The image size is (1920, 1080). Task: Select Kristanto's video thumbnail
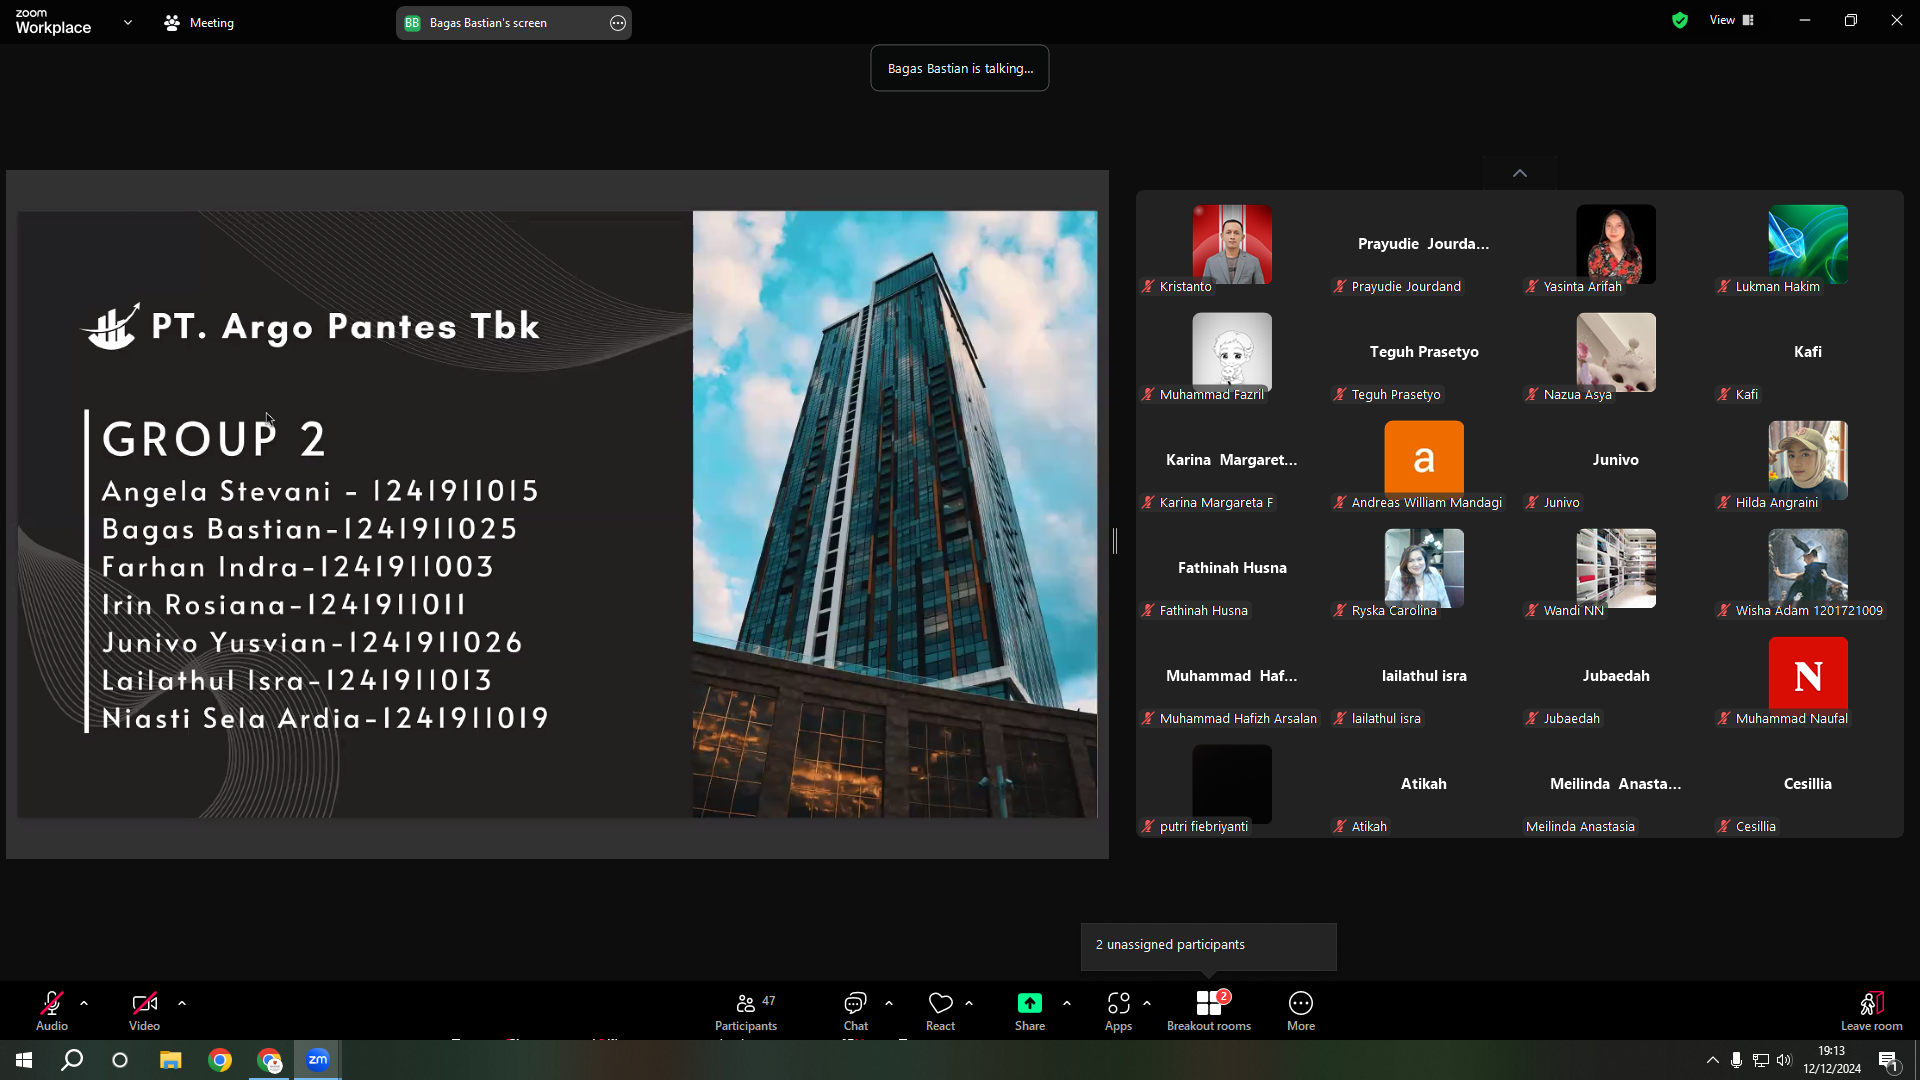pos(1232,245)
